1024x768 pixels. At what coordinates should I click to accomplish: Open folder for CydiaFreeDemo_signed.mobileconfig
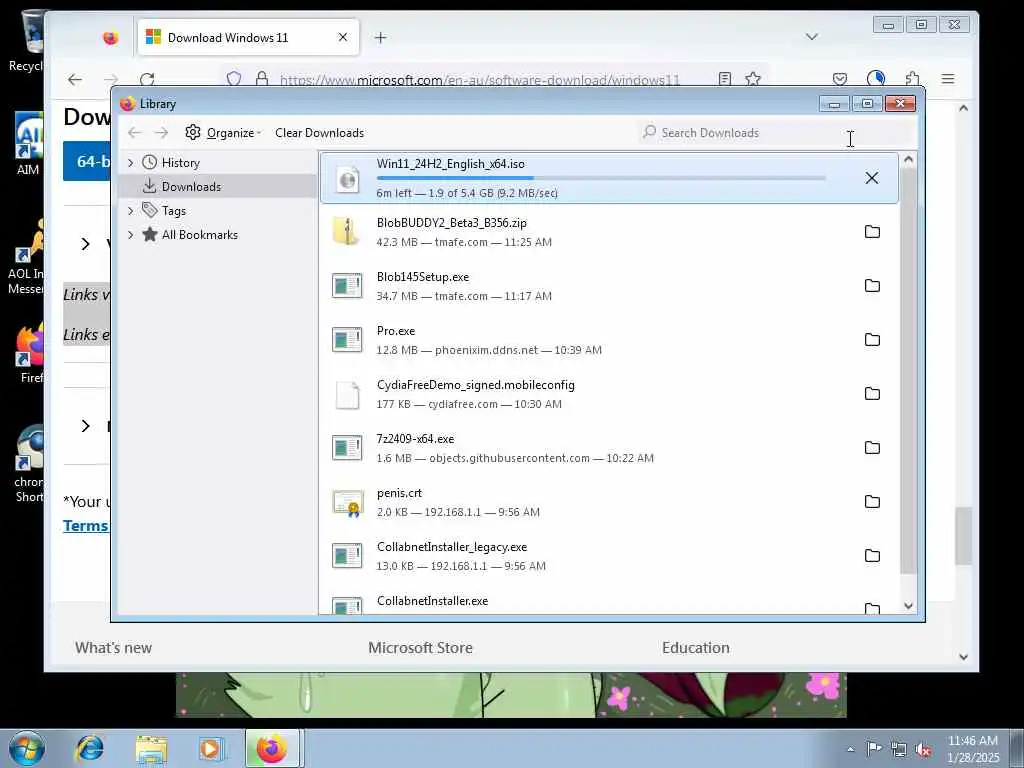point(872,393)
